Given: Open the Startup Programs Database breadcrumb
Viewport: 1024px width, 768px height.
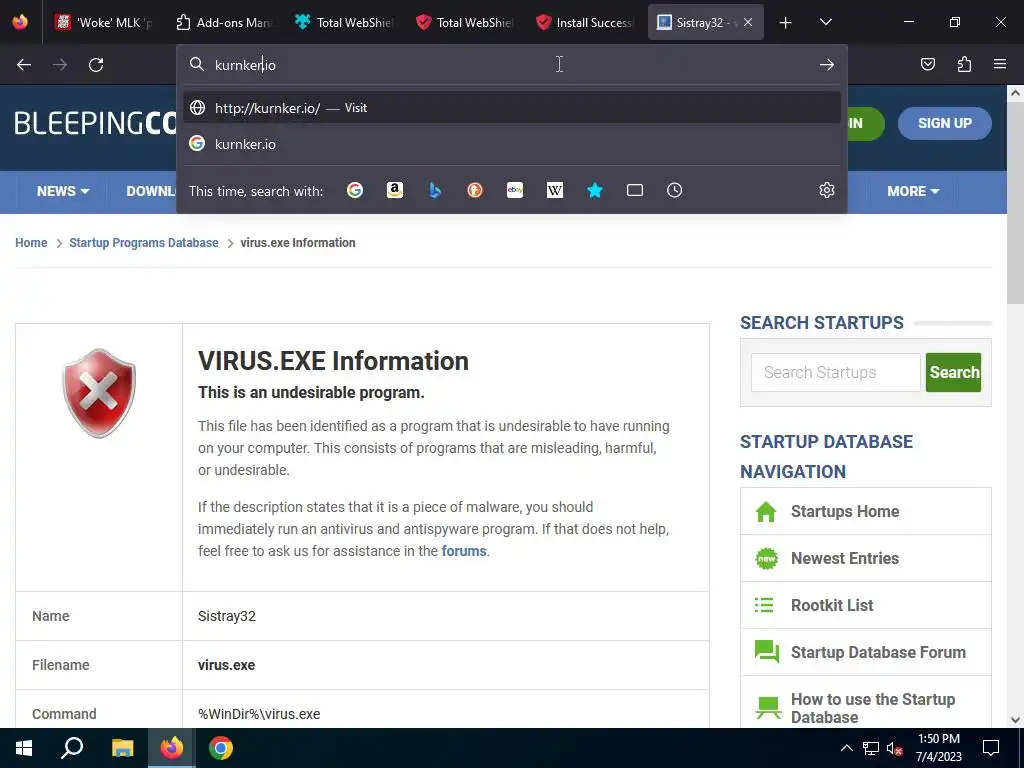Looking at the screenshot, I should pos(144,243).
